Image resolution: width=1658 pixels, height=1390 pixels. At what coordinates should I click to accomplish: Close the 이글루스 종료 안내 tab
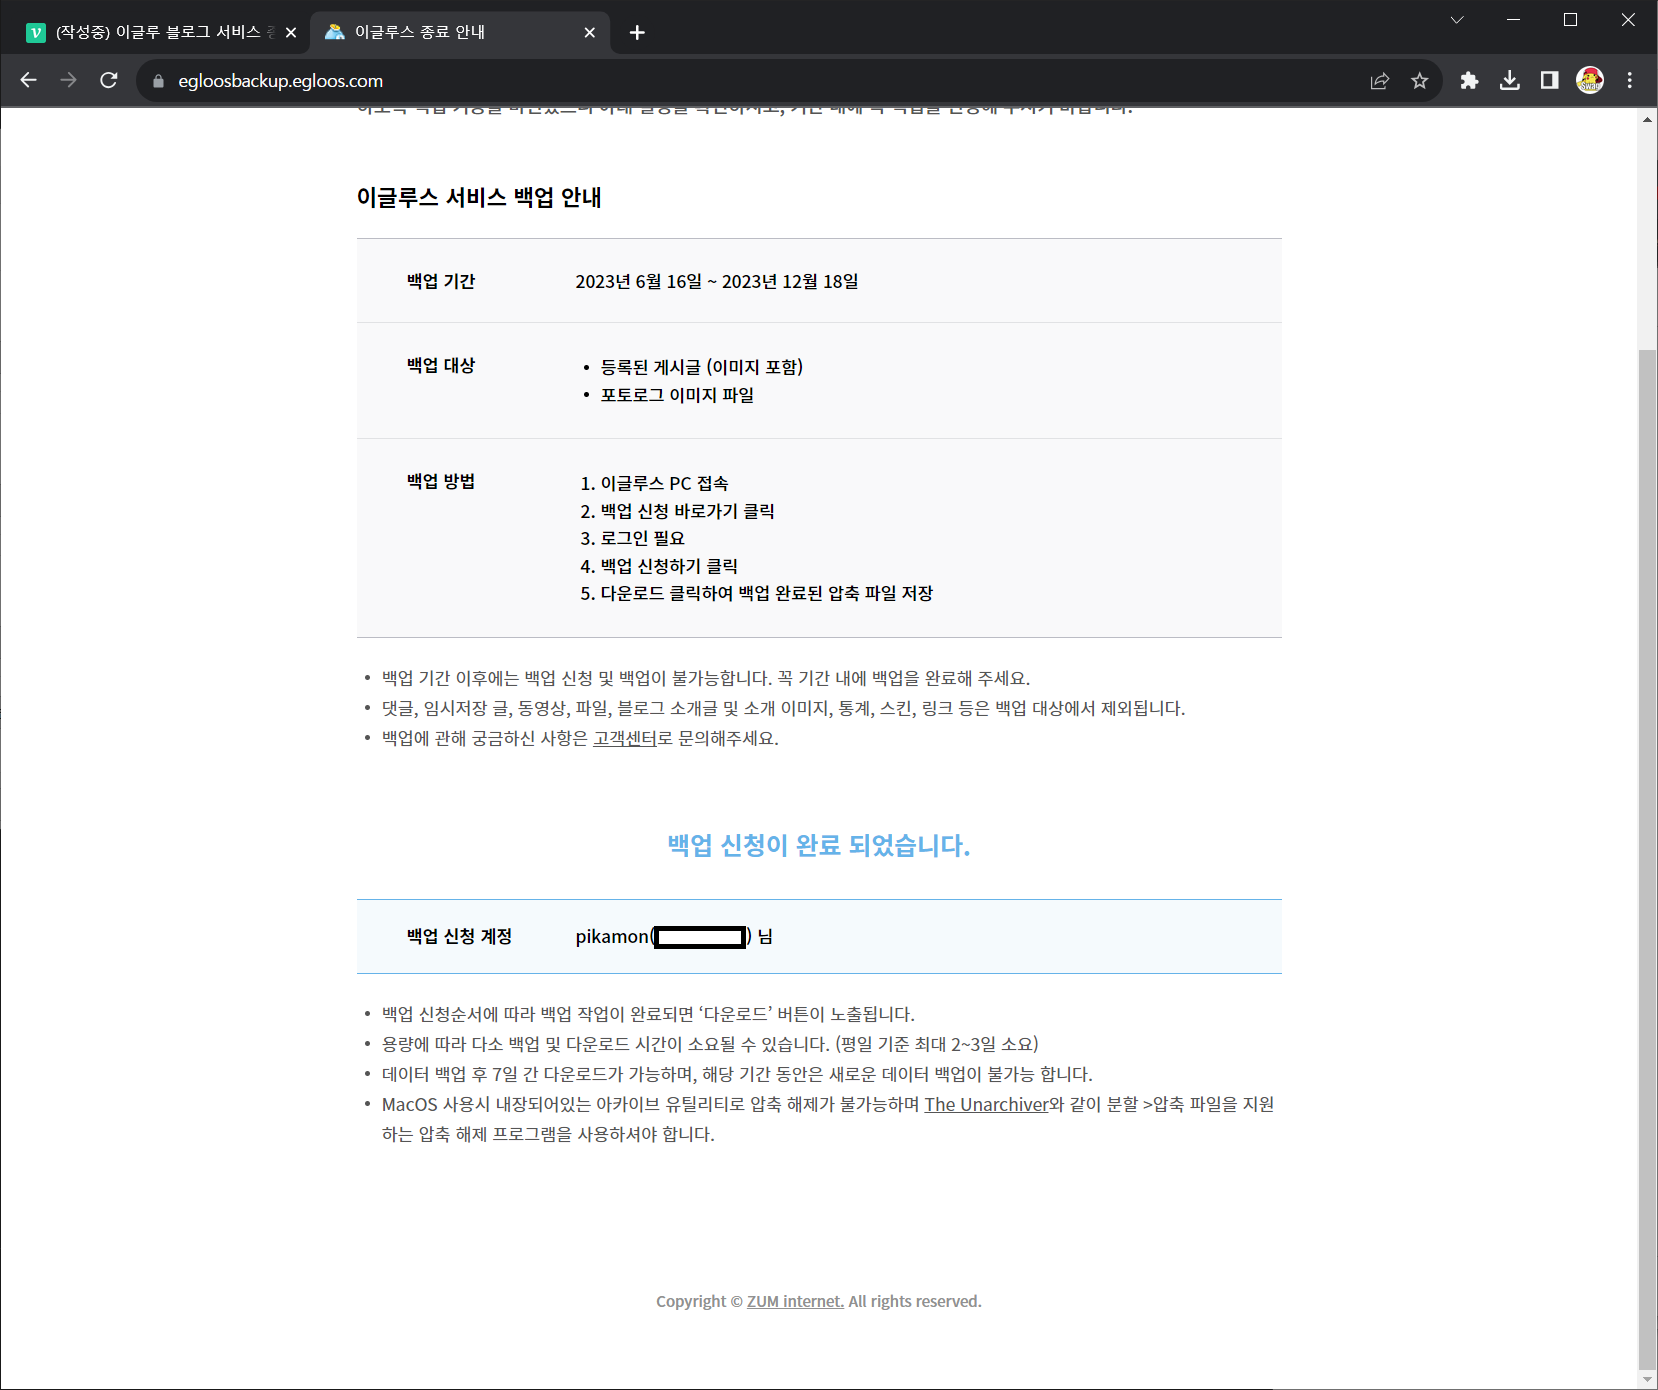coord(590,32)
